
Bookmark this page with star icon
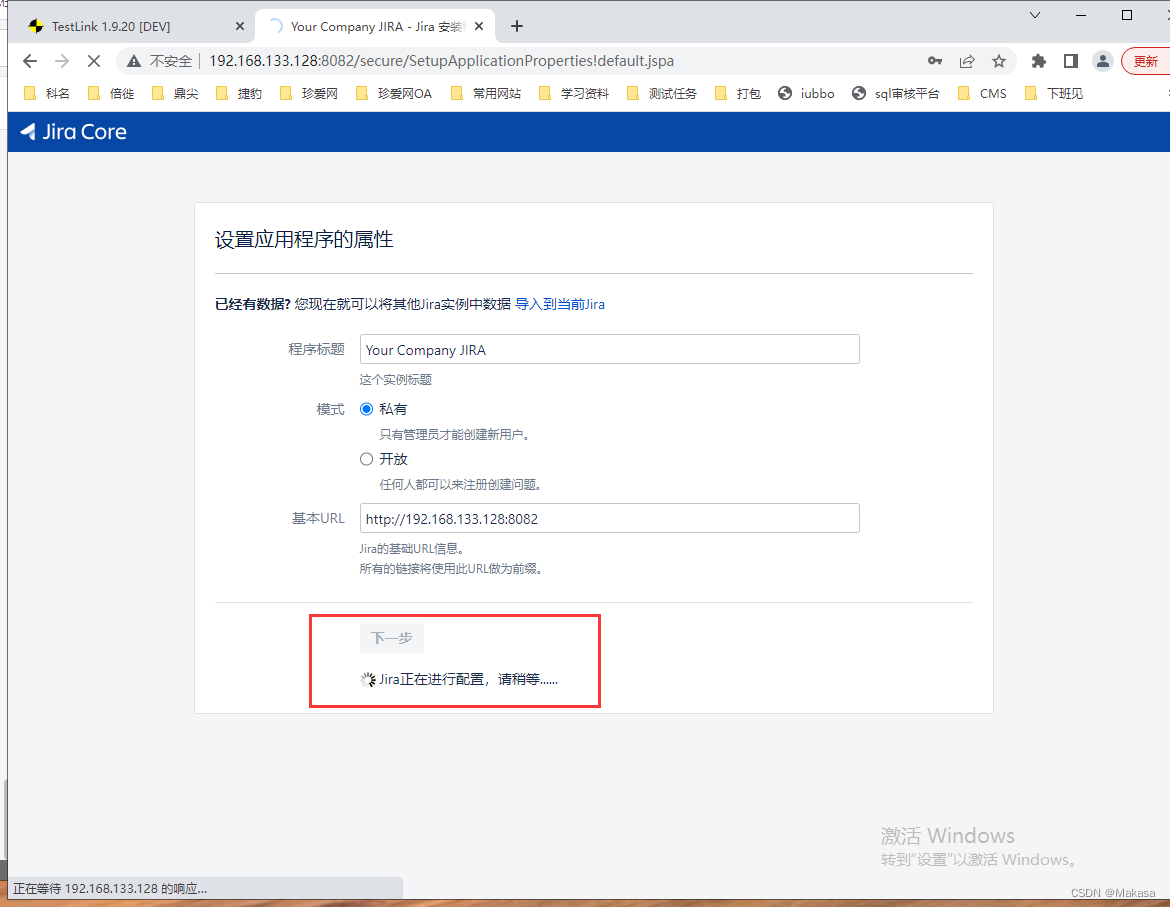pos(999,61)
